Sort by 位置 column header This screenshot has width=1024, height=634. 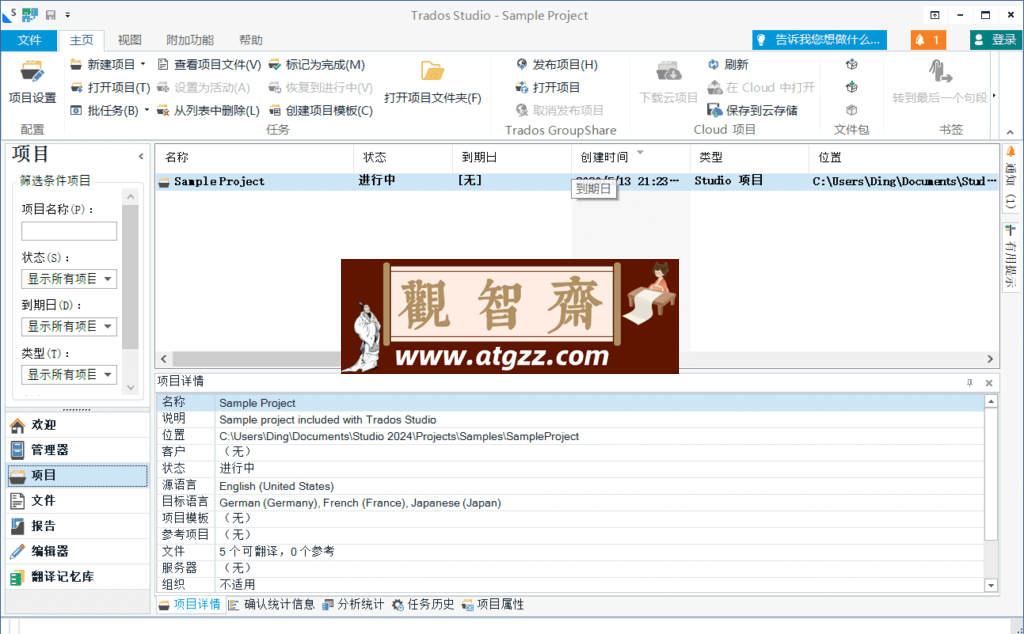click(904, 157)
